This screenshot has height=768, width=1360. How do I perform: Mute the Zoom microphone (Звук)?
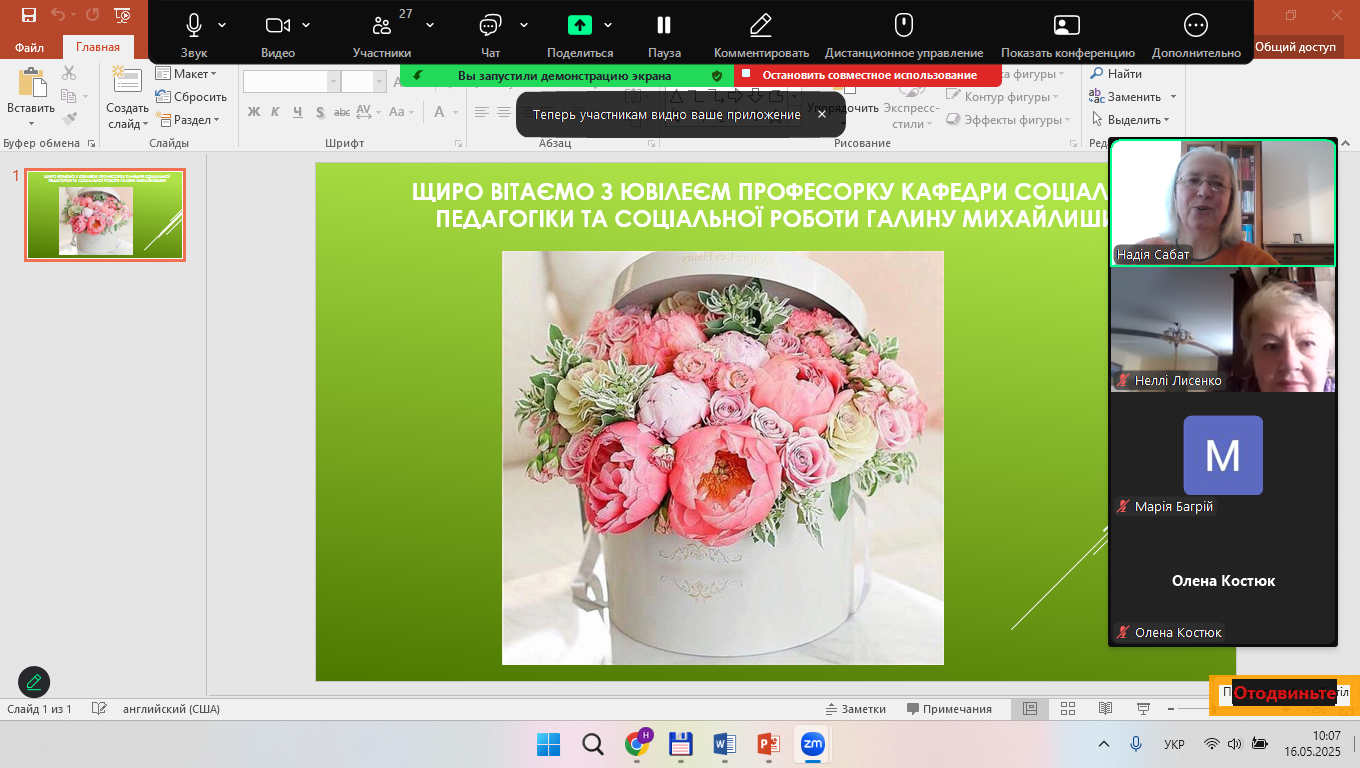(x=194, y=27)
